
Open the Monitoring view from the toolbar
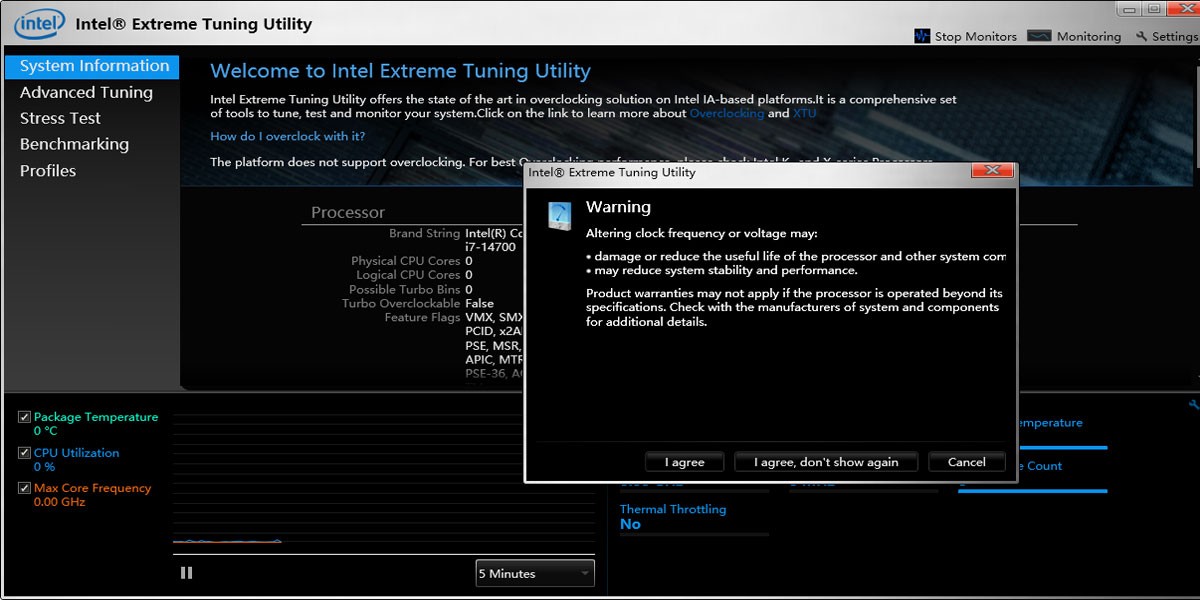[1075, 36]
